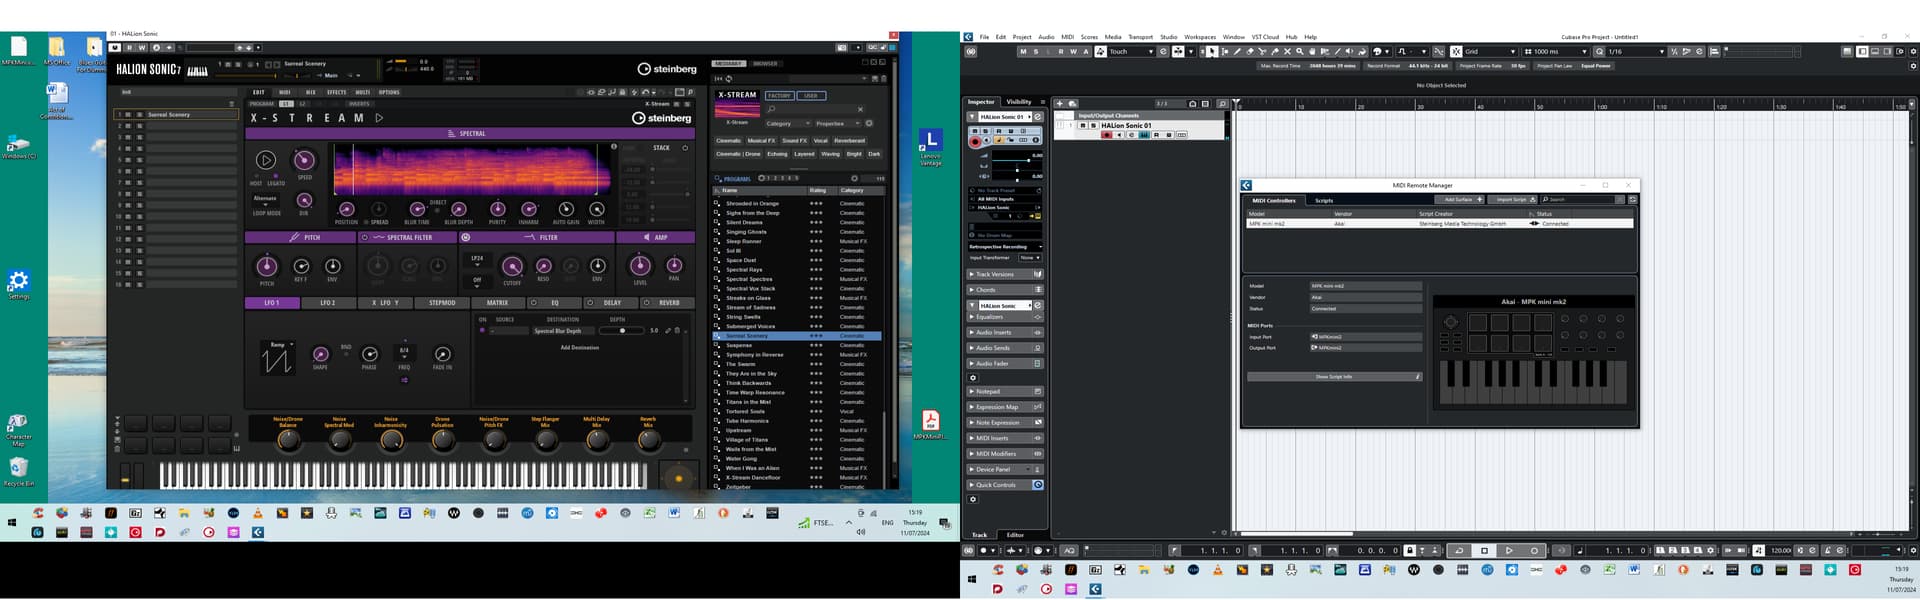The width and height of the screenshot is (1920, 600).
Task: Switch to Editor tab at inspector bottom
Action: click(x=1015, y=535)
